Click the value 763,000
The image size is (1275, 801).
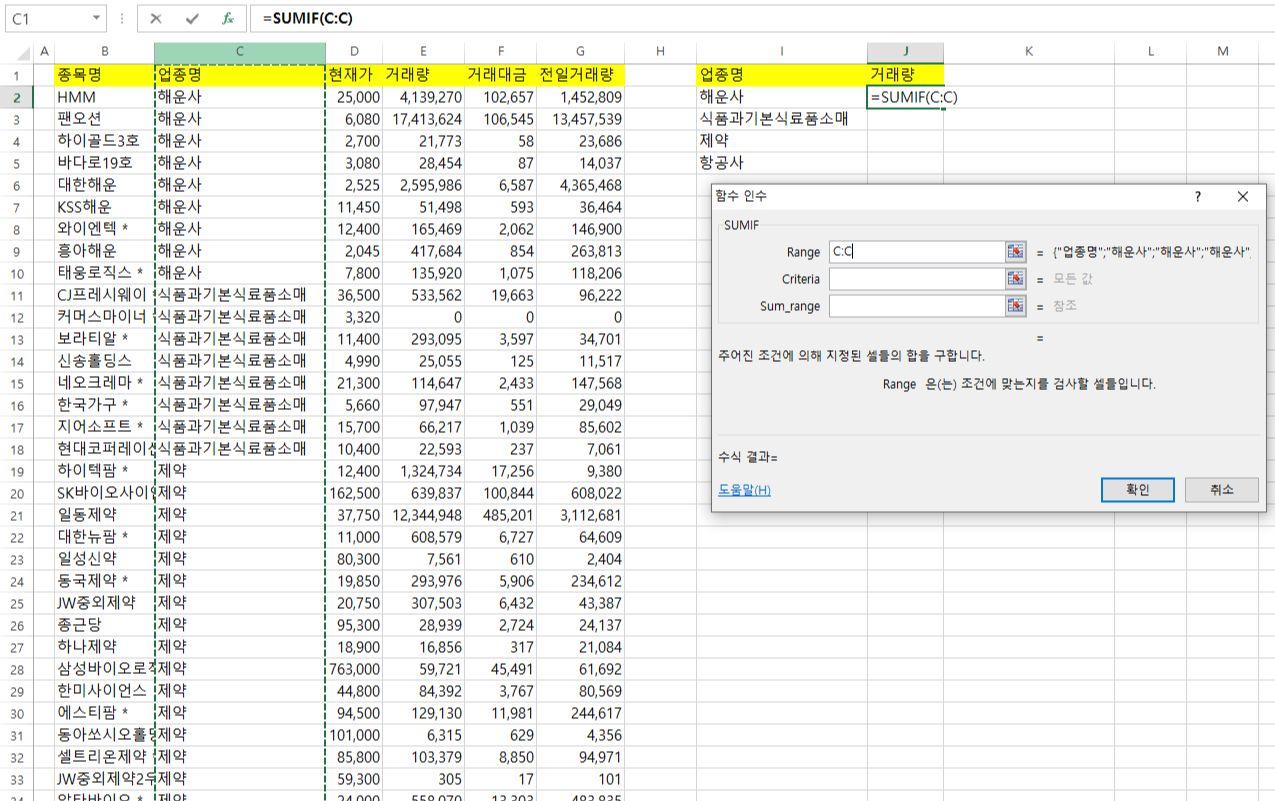tap(355, 669)
